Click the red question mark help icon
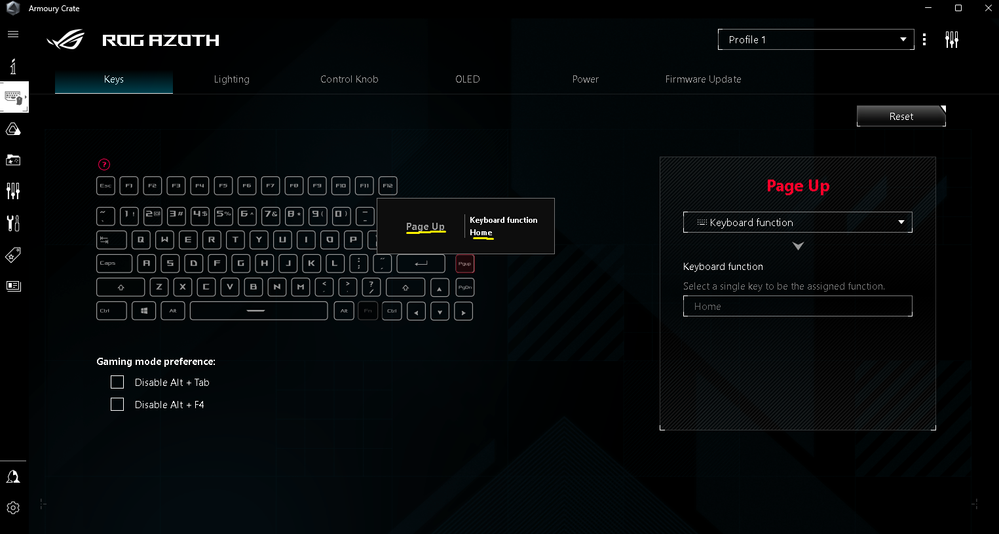This screenshot has height=534, width=999. [x=104, y=164]
